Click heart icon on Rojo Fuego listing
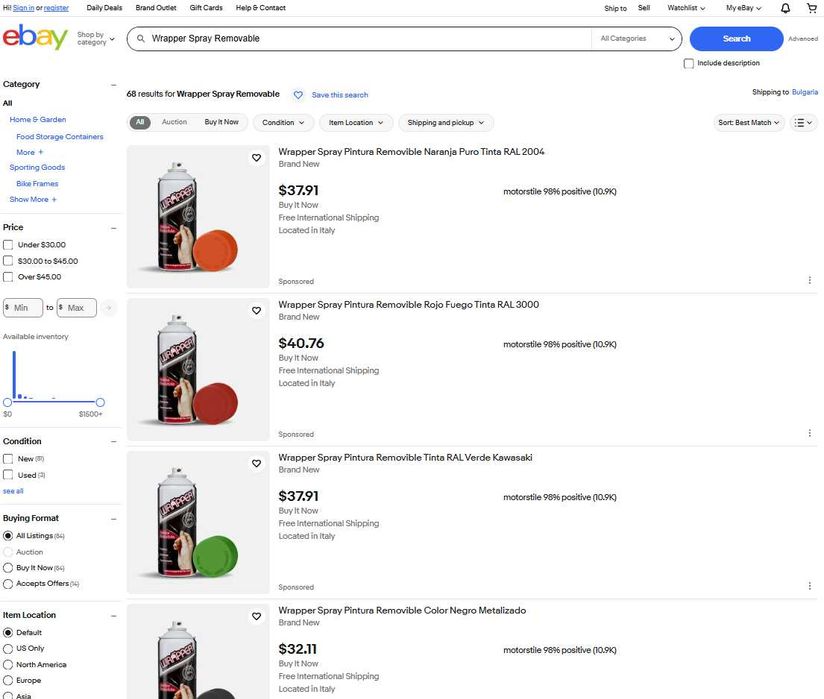The height and width of the screenshot is (699, 824). pos(256,311)
